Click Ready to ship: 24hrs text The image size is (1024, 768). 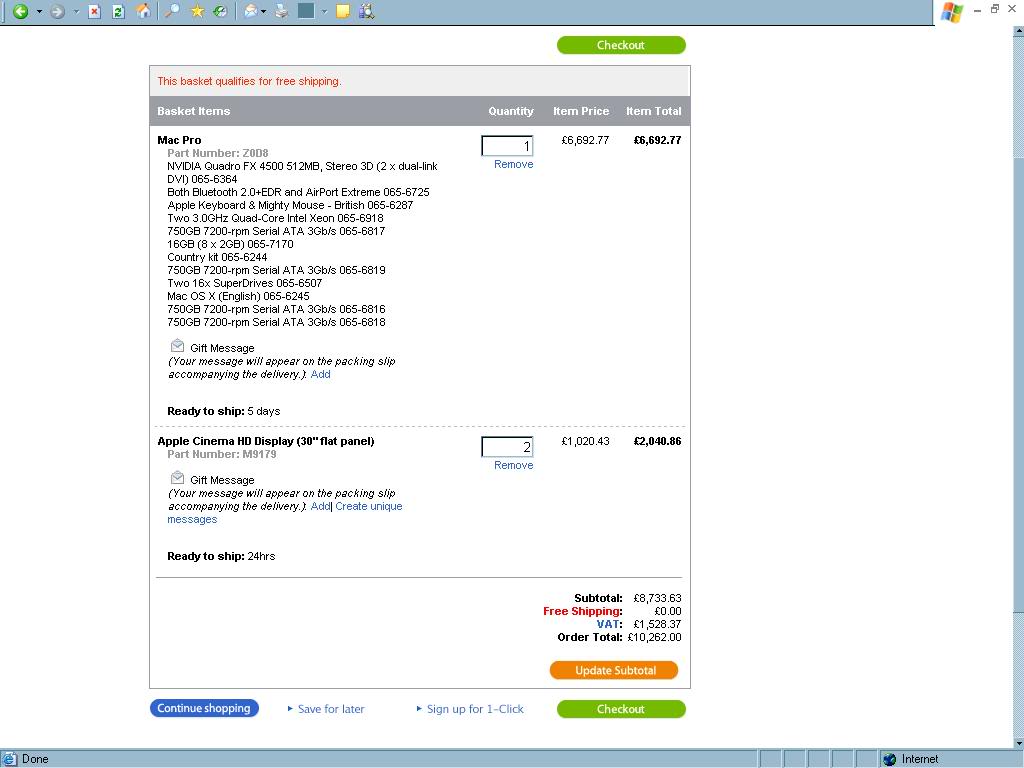[x=221, y=556]
